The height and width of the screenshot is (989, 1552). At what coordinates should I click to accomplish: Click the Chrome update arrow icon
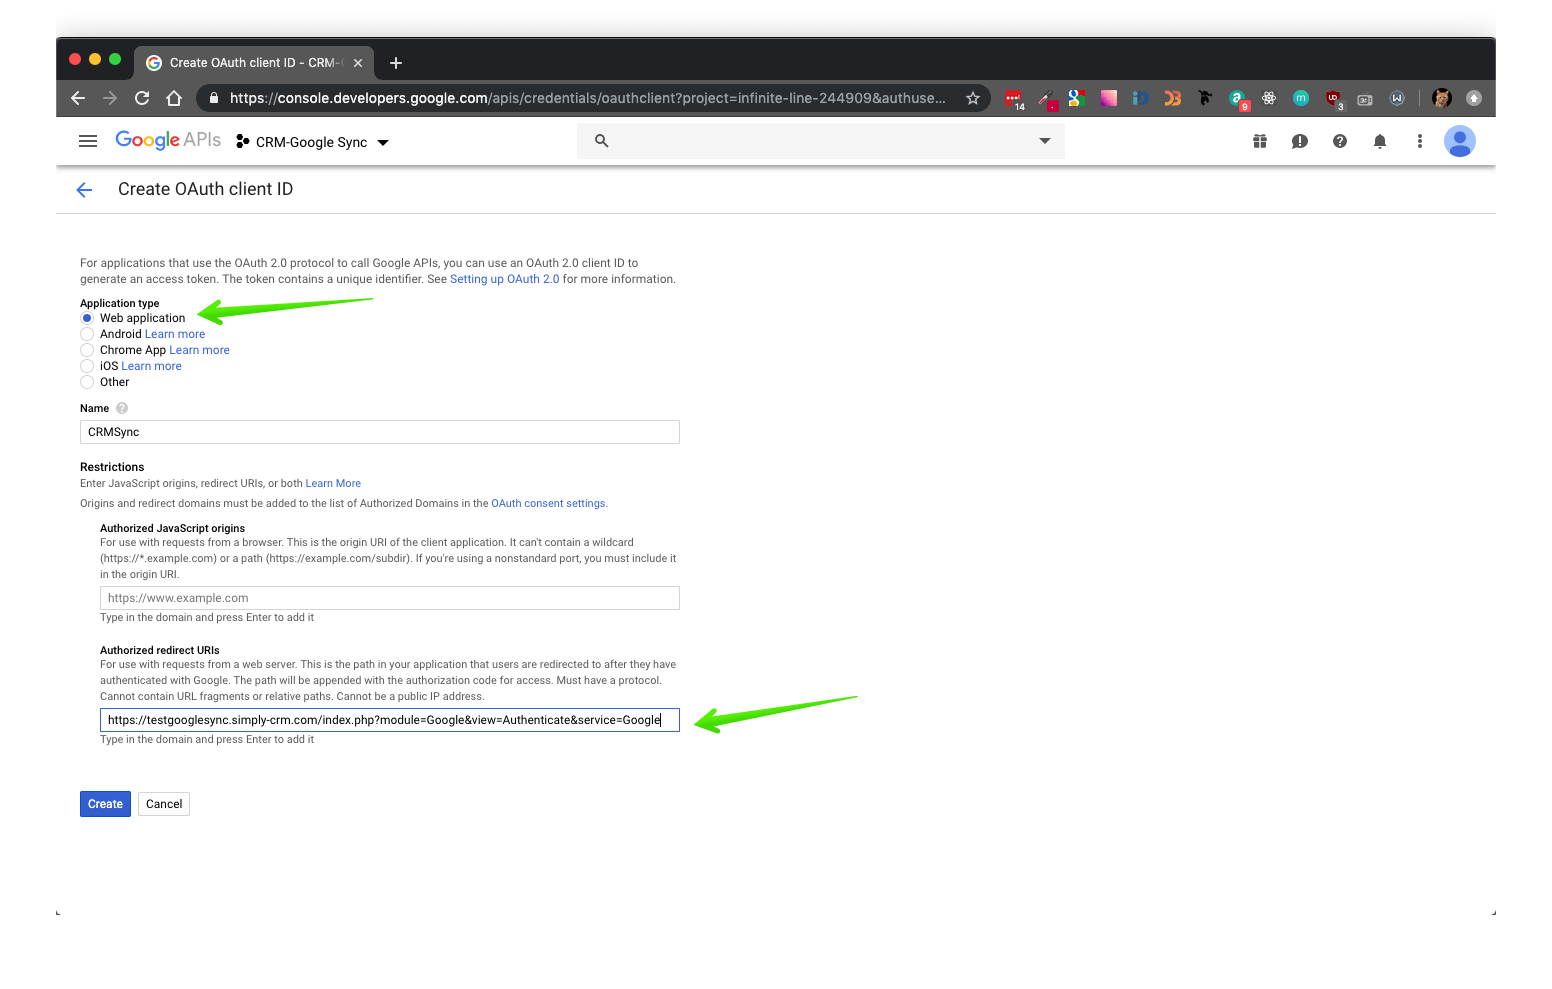coord(1474,98)
